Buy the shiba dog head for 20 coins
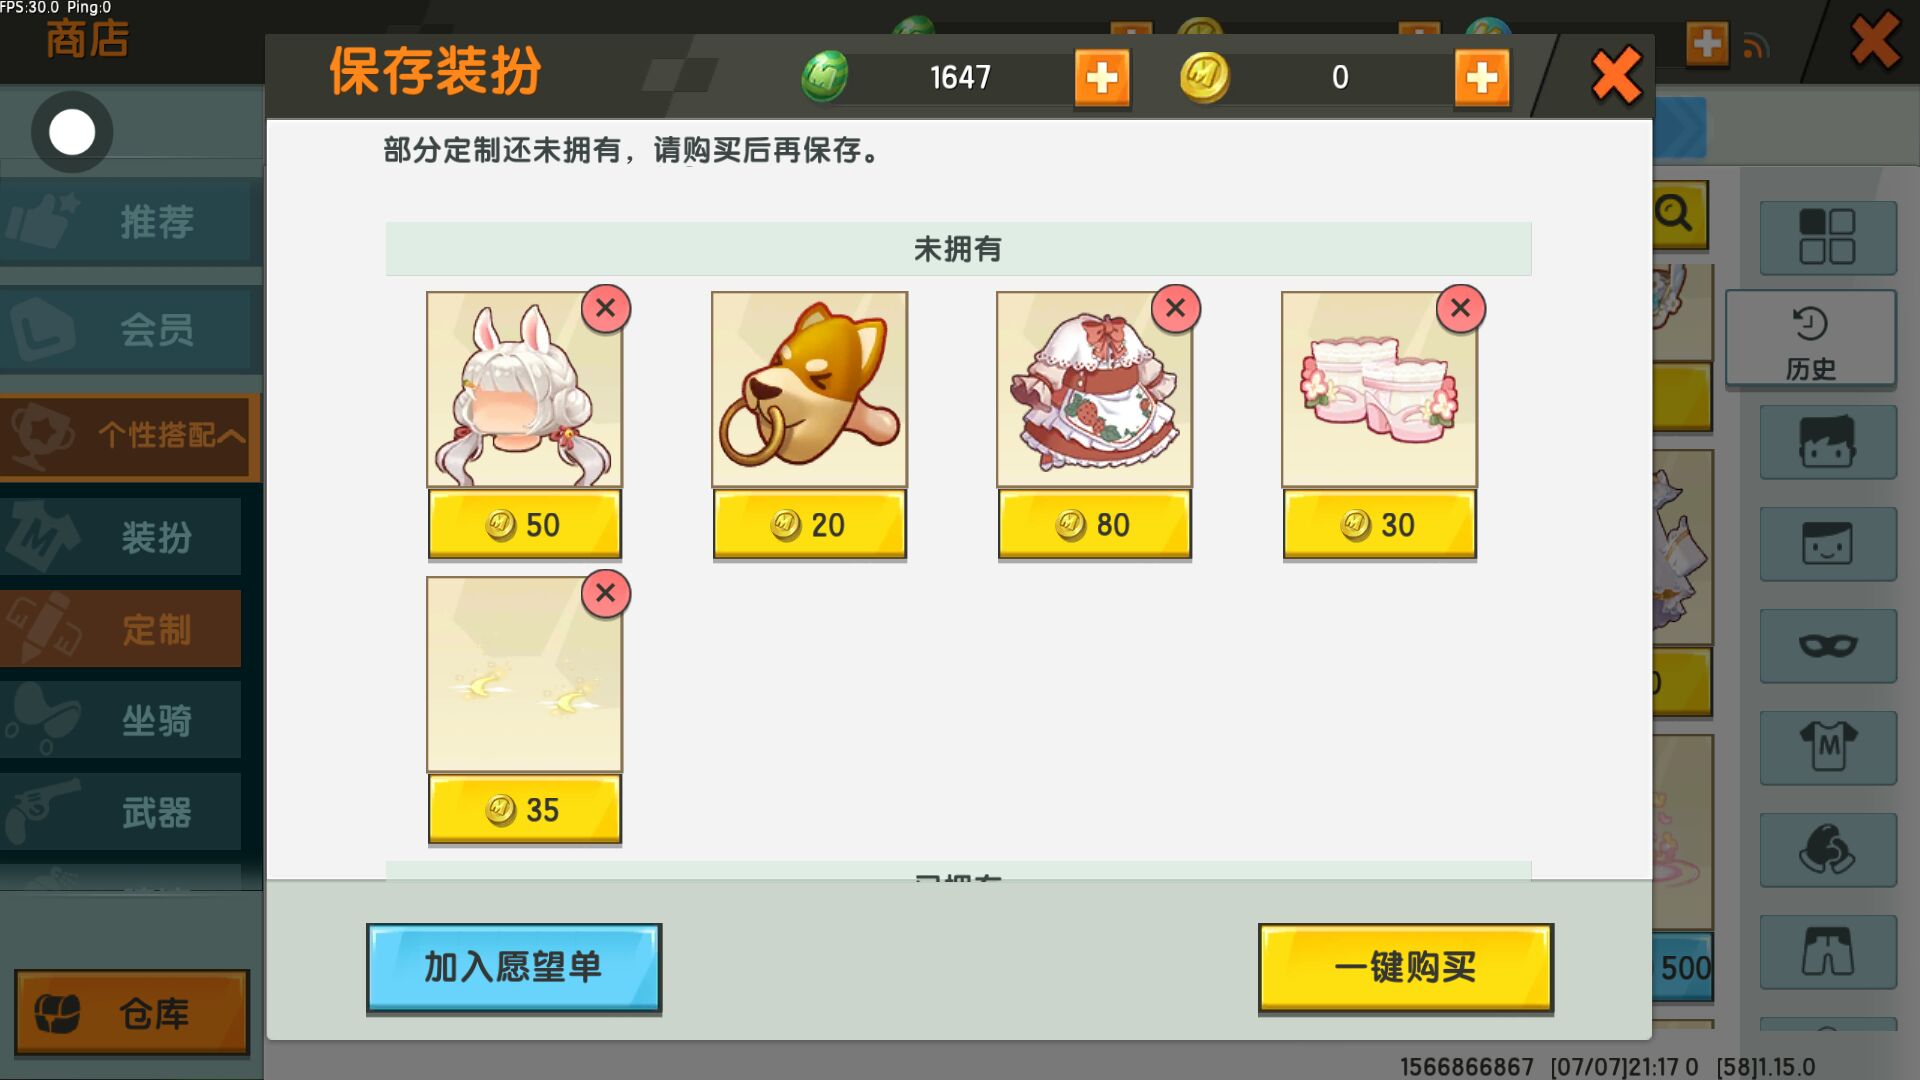1920x1080 pixels. [x=810, y=525]
